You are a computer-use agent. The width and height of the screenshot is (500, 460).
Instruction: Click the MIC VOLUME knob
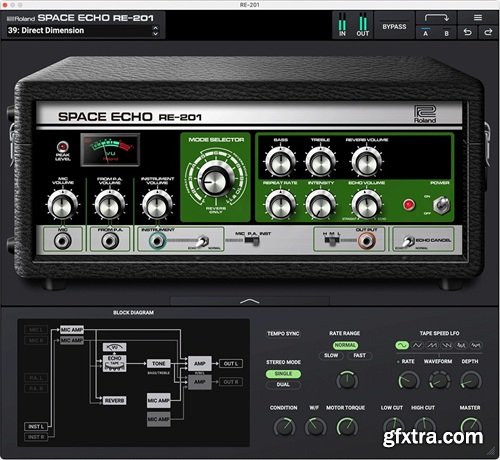coord(62,206)
